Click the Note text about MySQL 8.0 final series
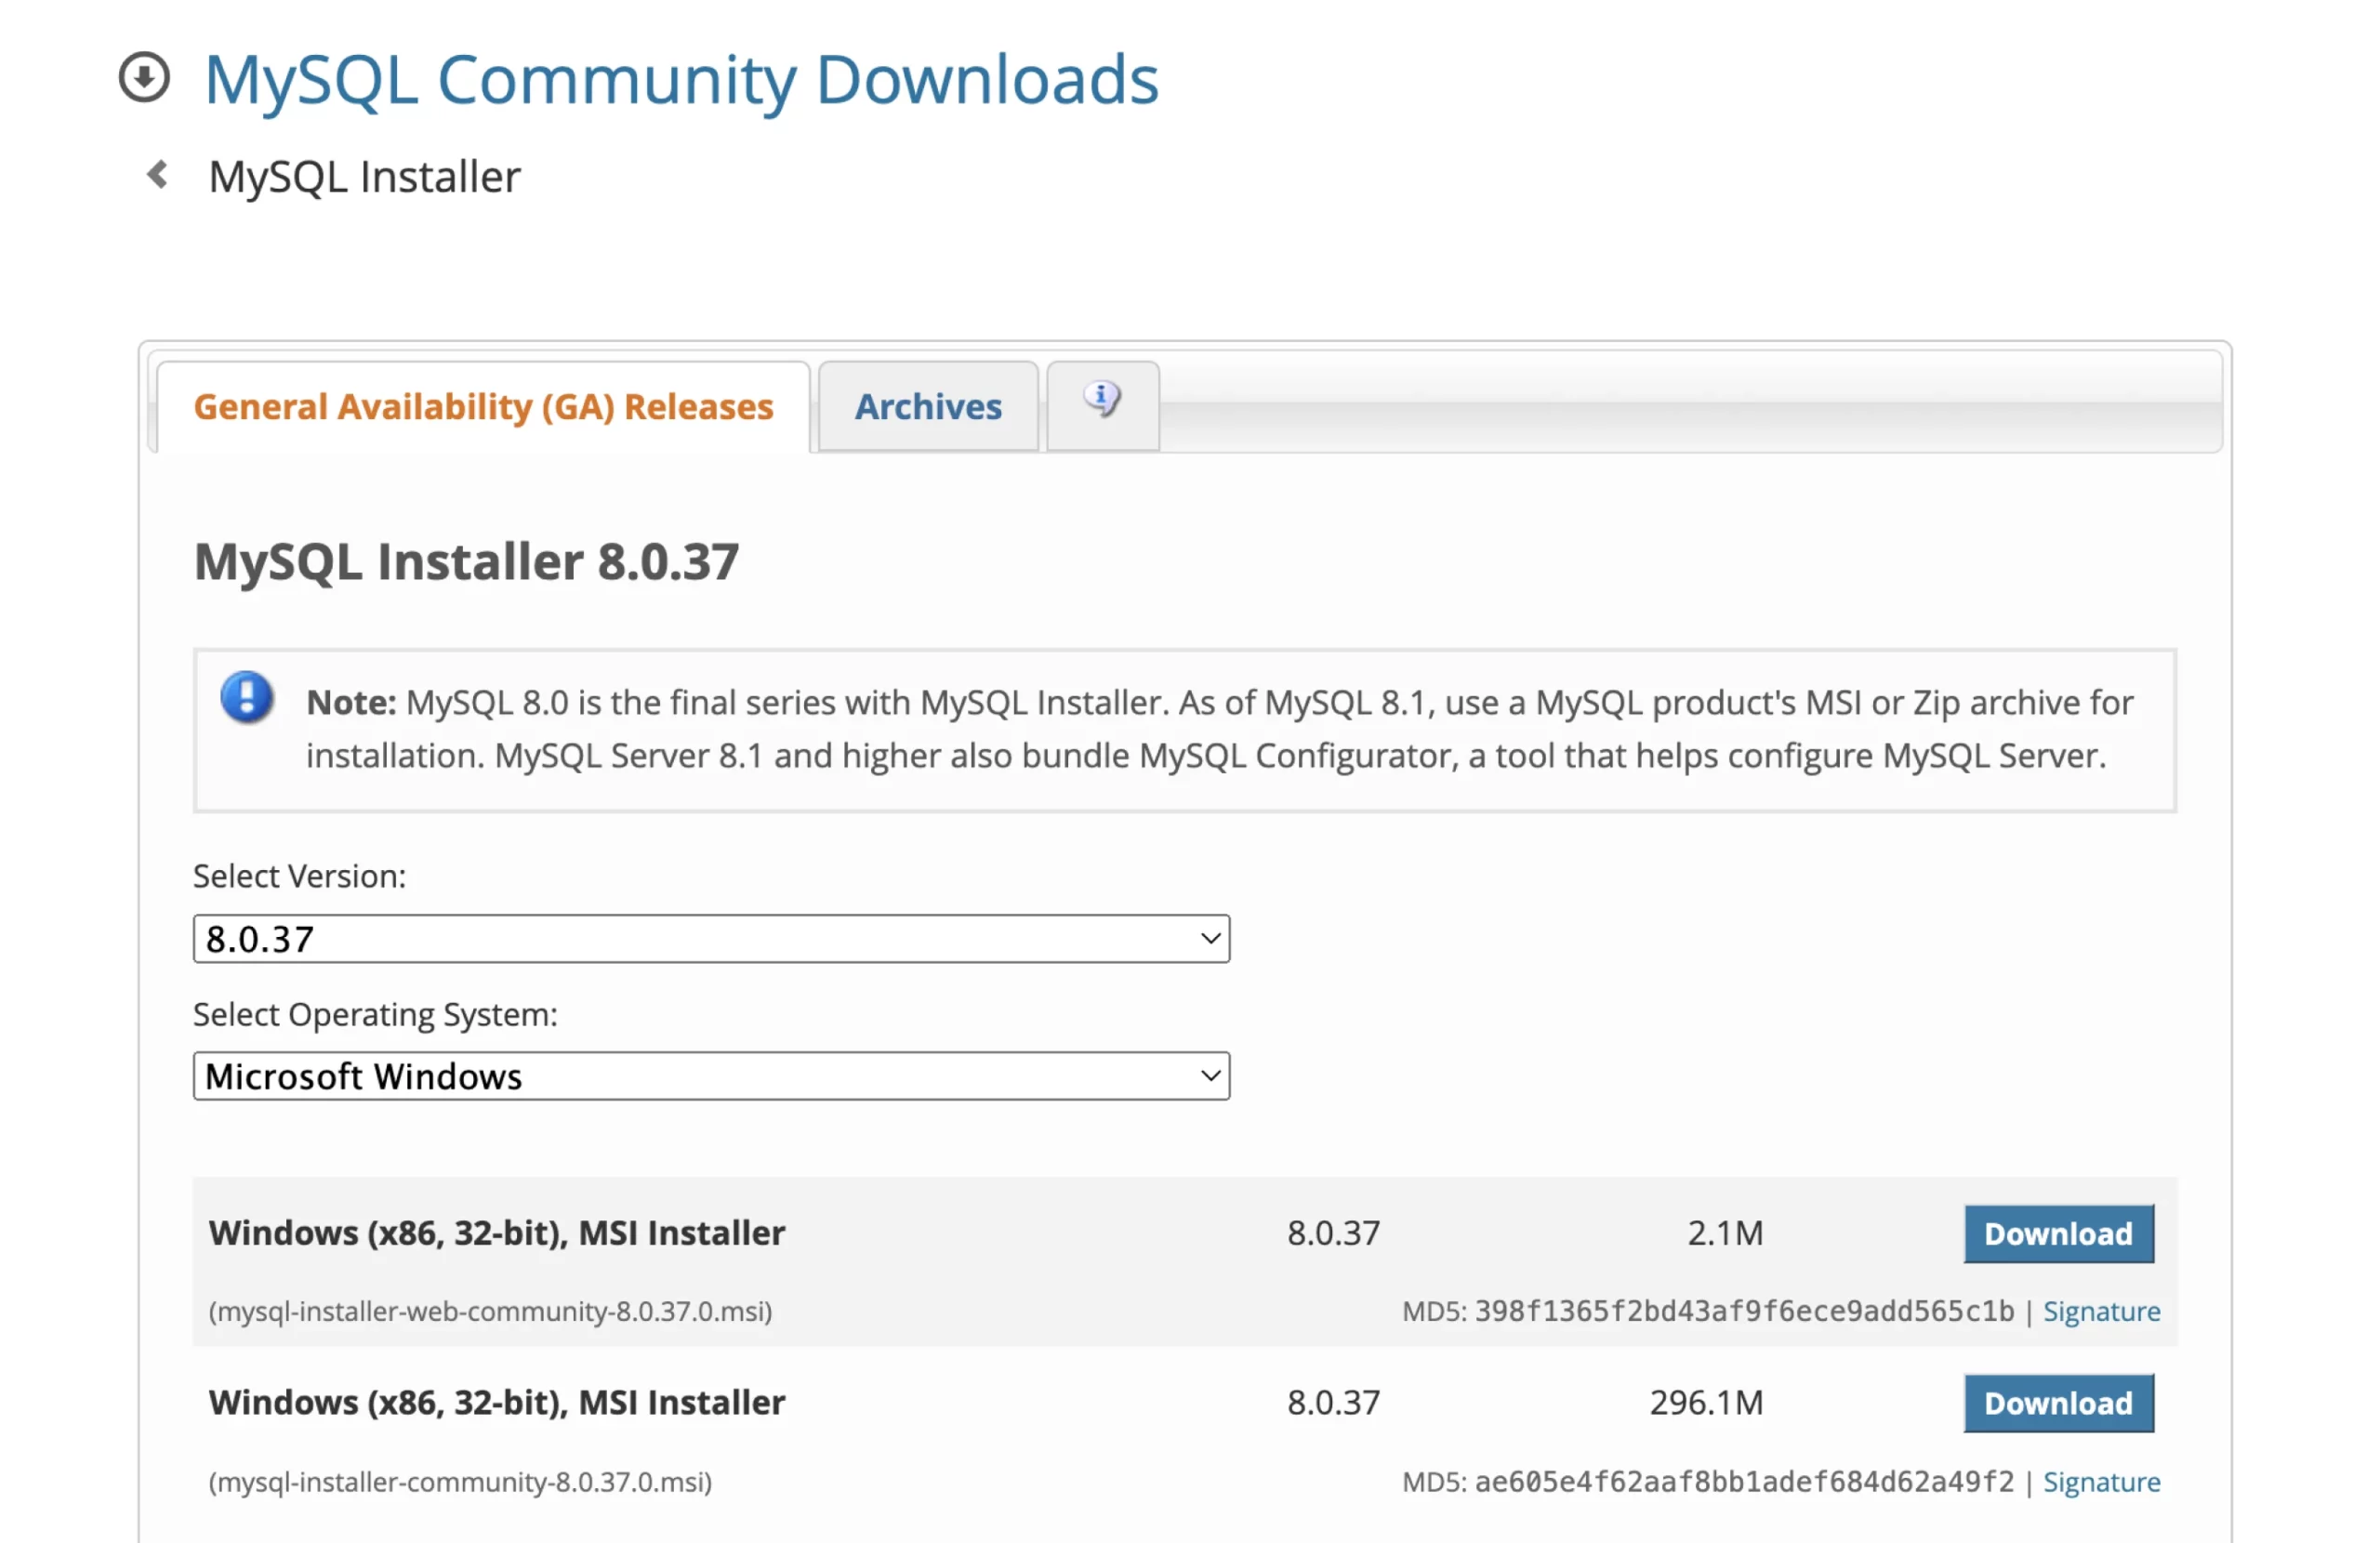This screenshot has height=1543, width=2380. (x=1219, y=729)
